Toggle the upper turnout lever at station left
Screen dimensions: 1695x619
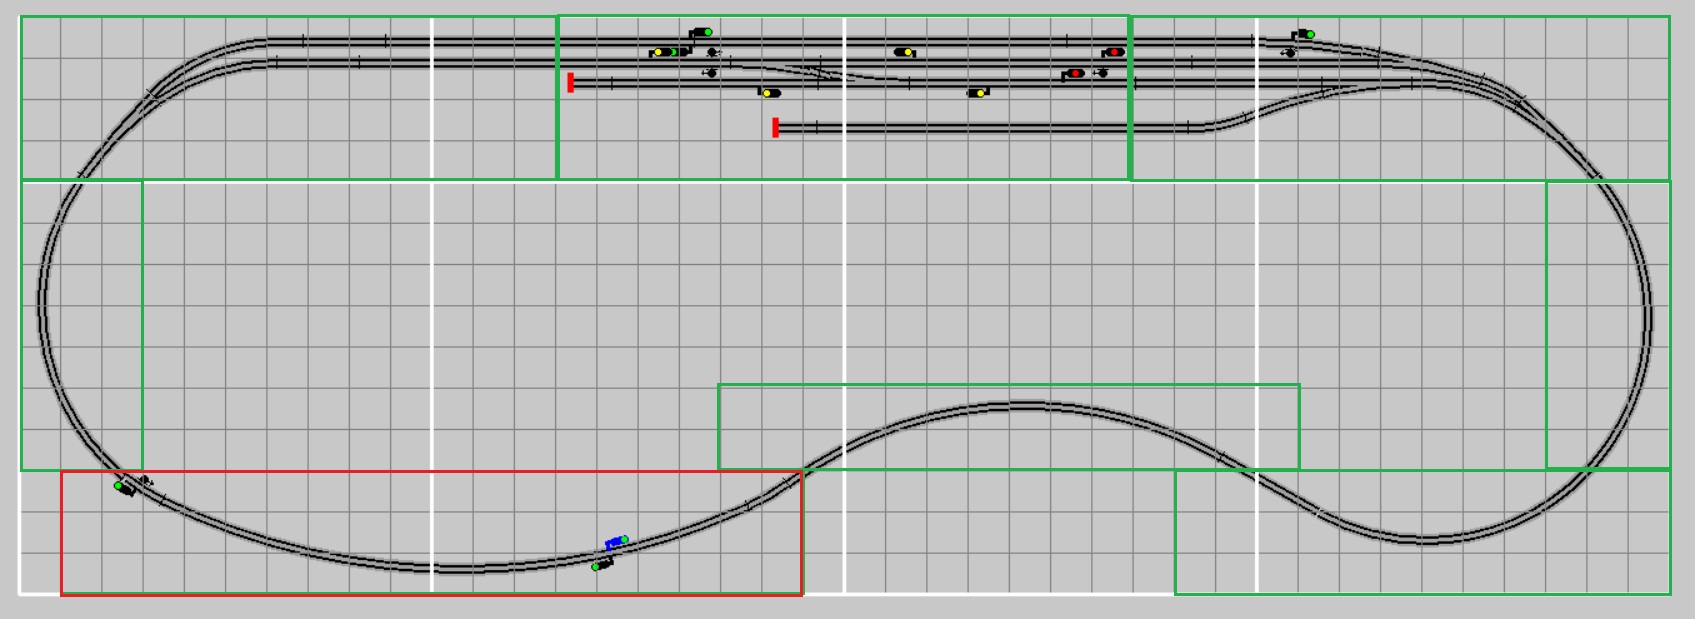(712, 52)
